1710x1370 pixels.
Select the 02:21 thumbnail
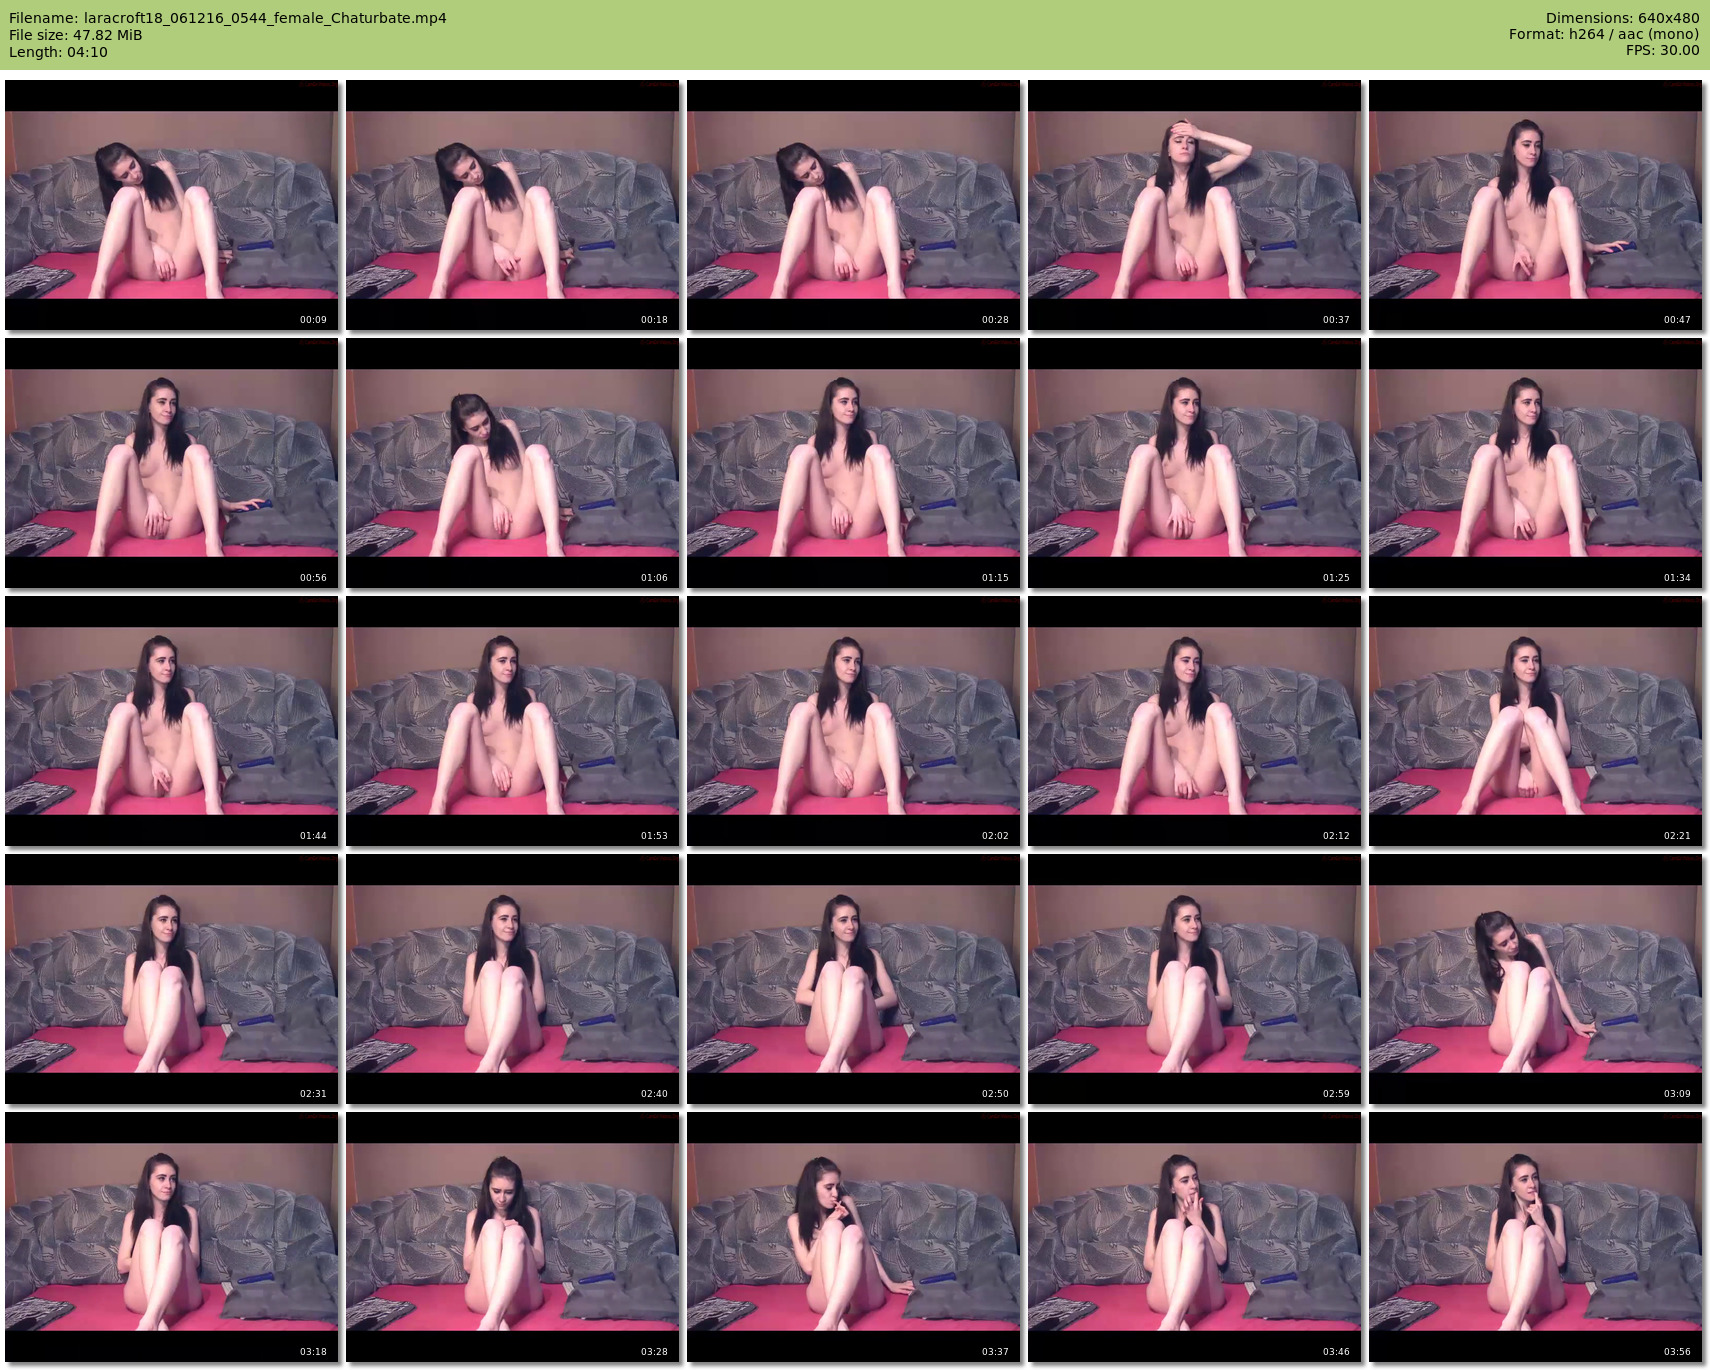click(x=1535, y=721)
